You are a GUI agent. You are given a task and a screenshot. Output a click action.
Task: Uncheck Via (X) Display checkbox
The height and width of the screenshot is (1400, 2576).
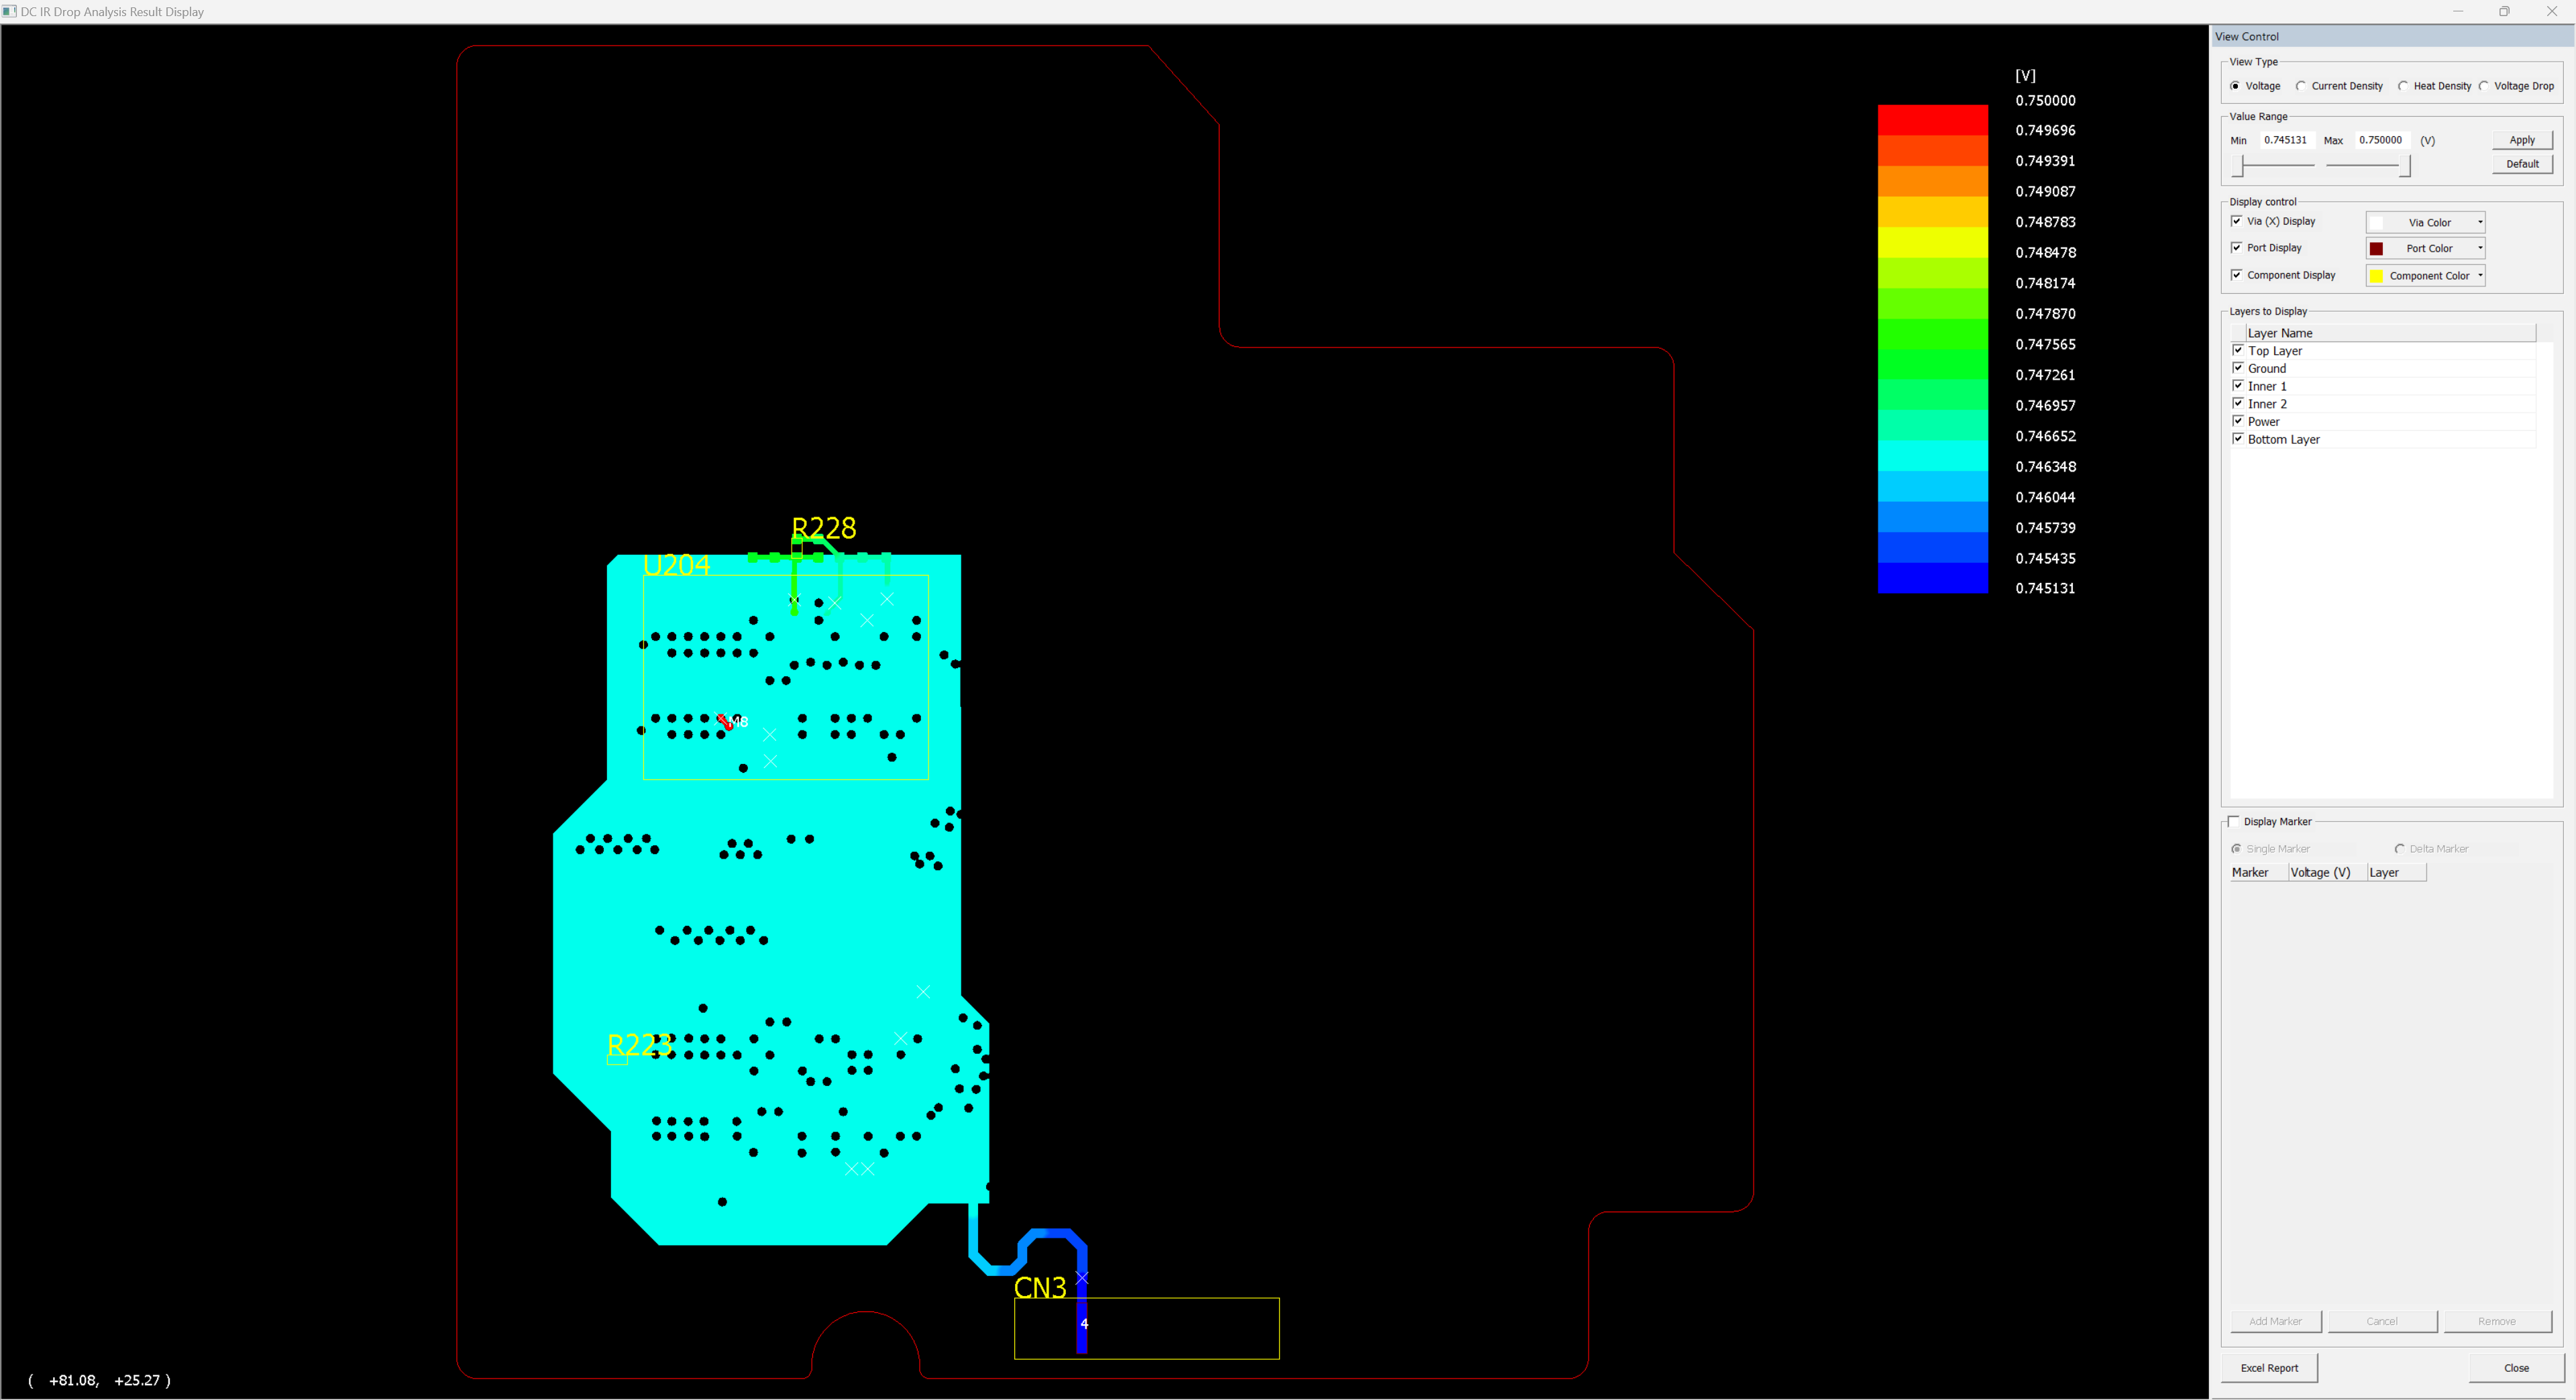click(x=2237, y=221)
